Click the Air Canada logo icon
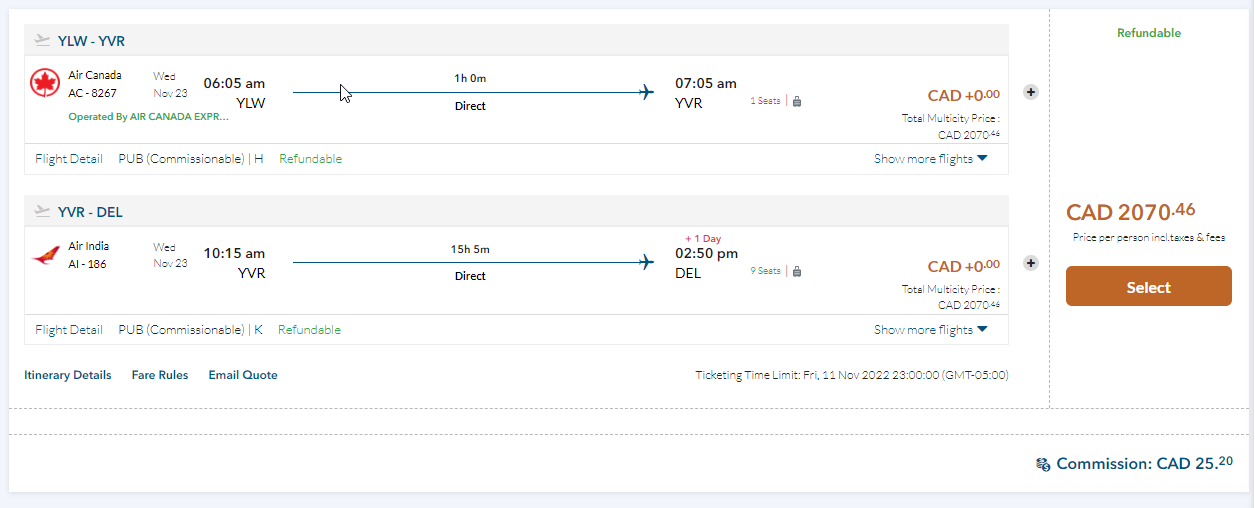Image resolution: width=1255 pixels, height=508 pixels. (46, 83)
